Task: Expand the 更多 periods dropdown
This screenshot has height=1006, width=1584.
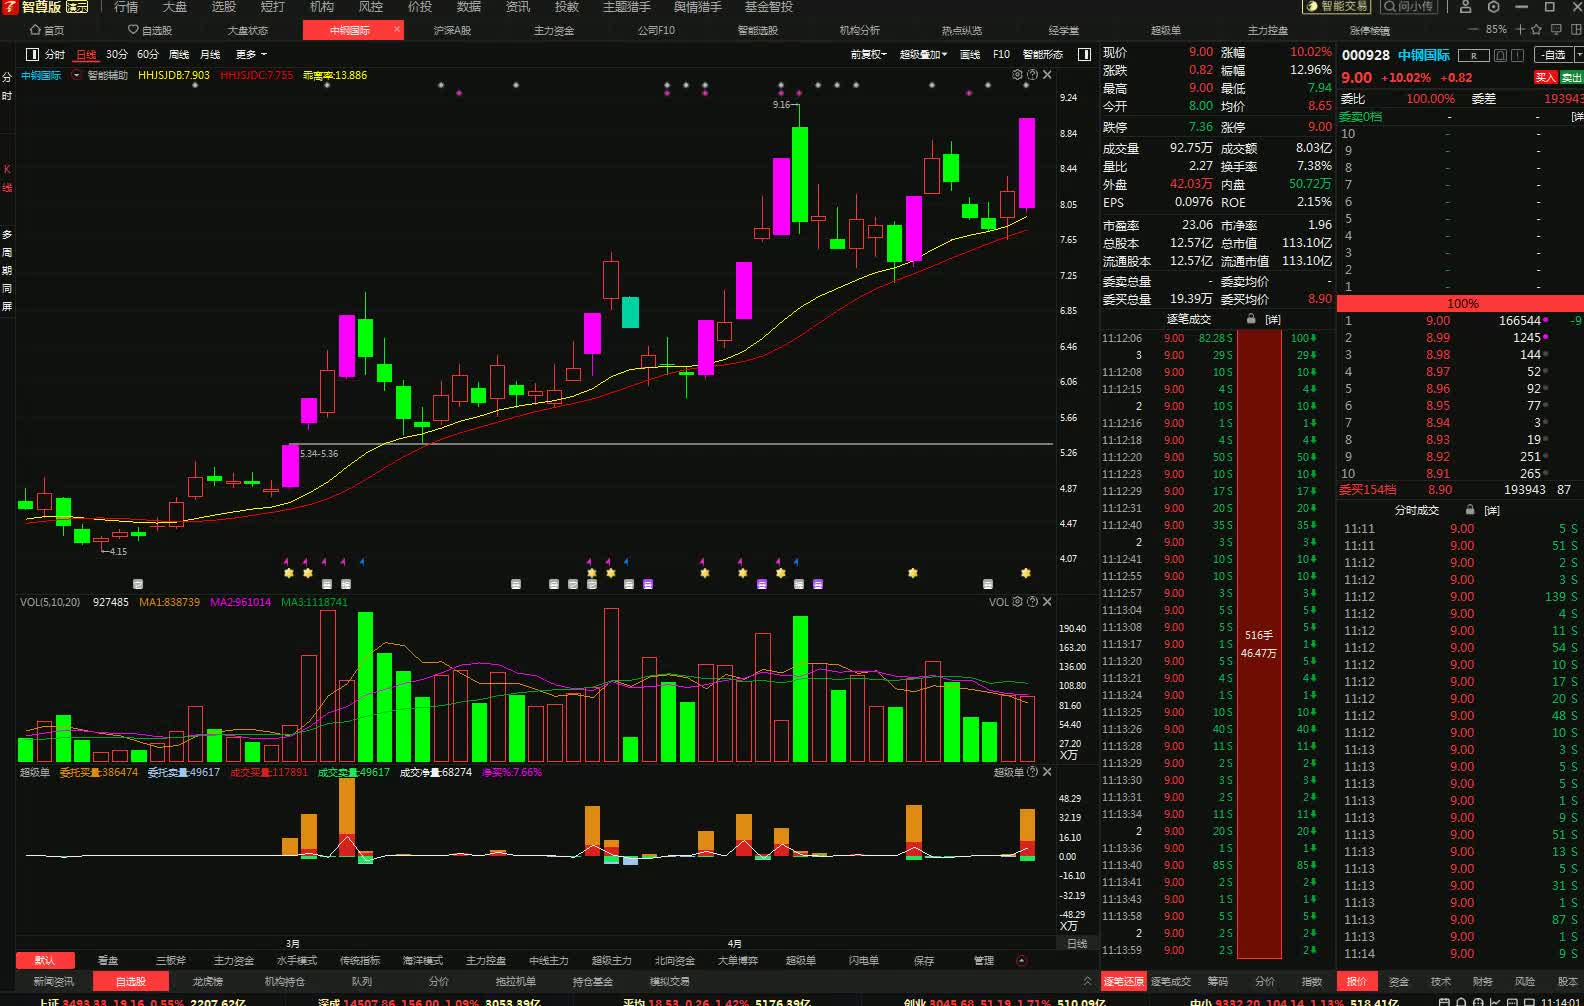Action: click(251, 54)
